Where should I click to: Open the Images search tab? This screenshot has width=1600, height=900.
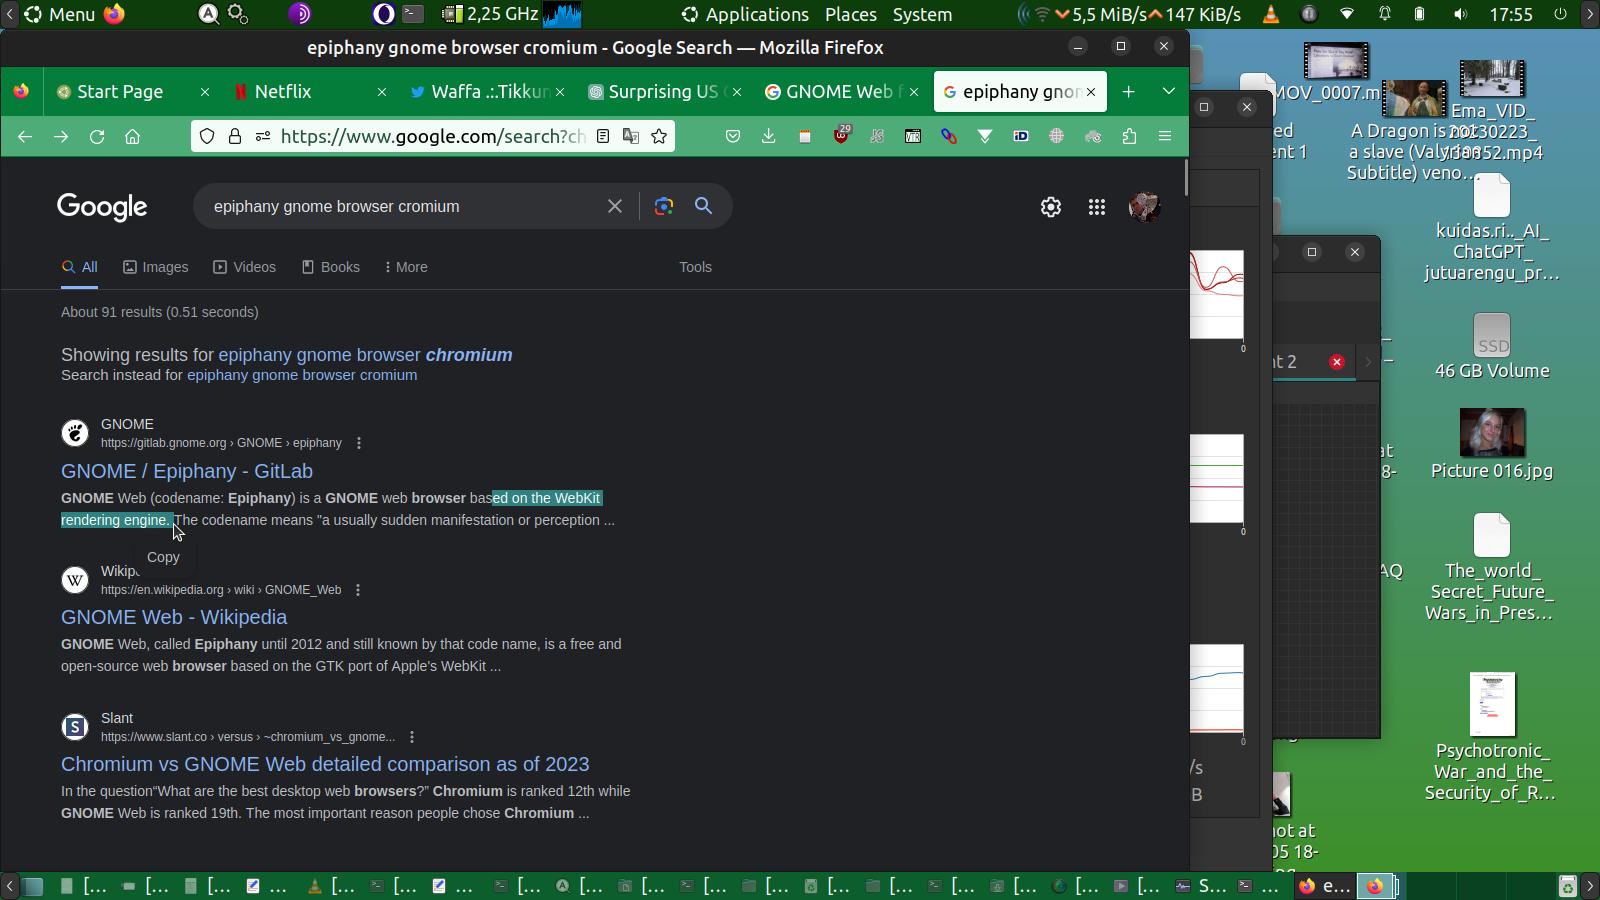coord(156,267)
